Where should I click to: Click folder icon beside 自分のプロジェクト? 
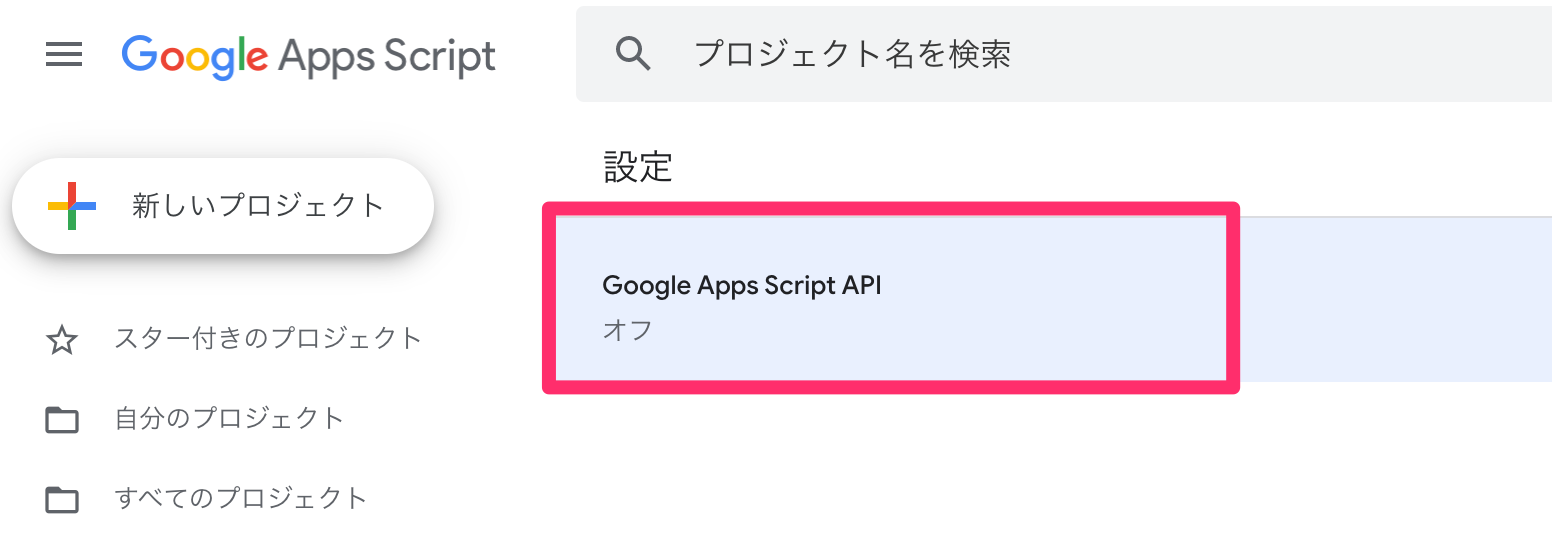click(62, 420)
